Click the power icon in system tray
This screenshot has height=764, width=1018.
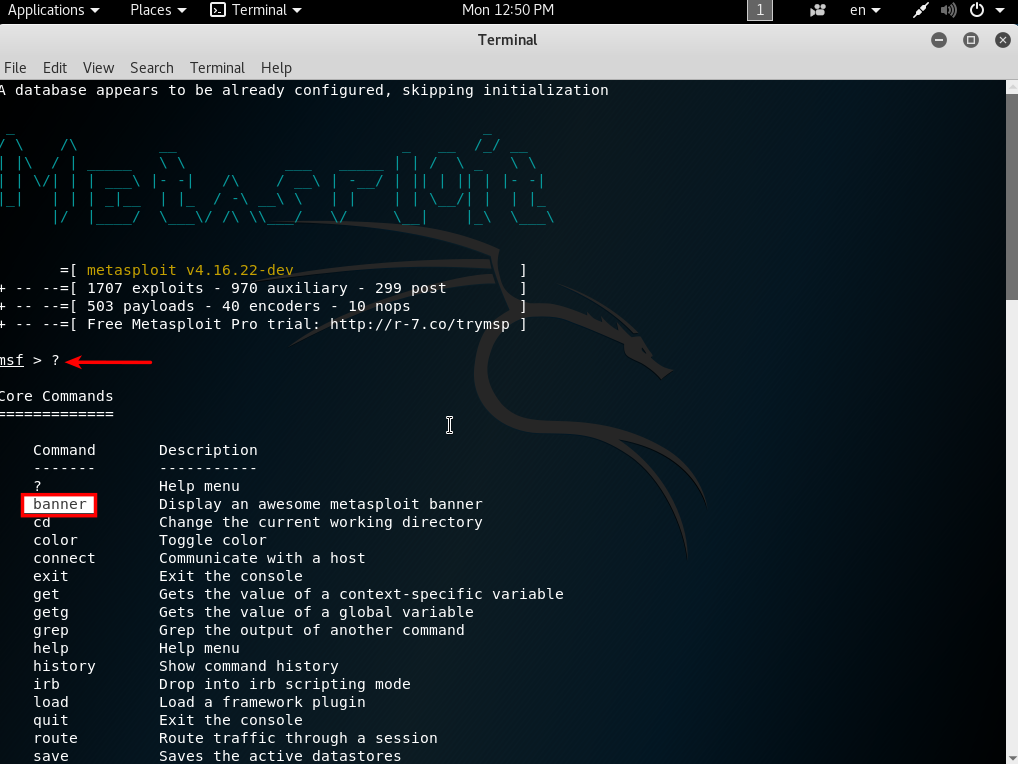(x=976, y=10)
